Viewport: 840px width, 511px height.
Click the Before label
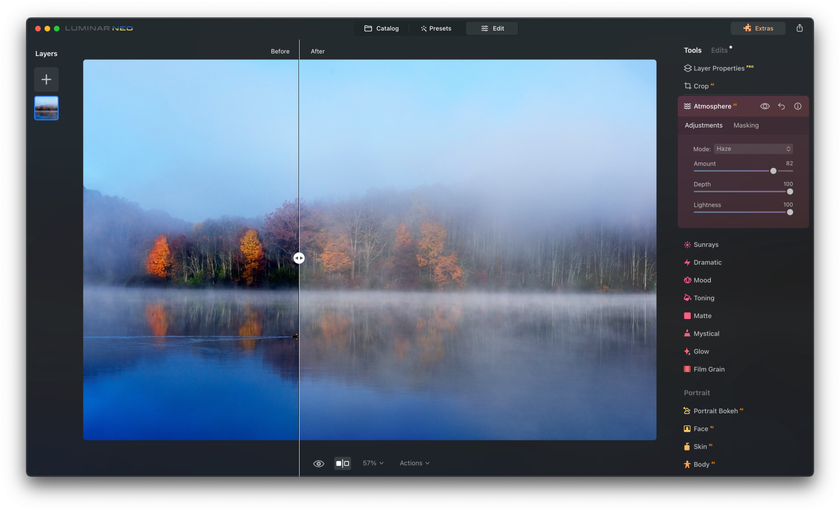(280, 51)
